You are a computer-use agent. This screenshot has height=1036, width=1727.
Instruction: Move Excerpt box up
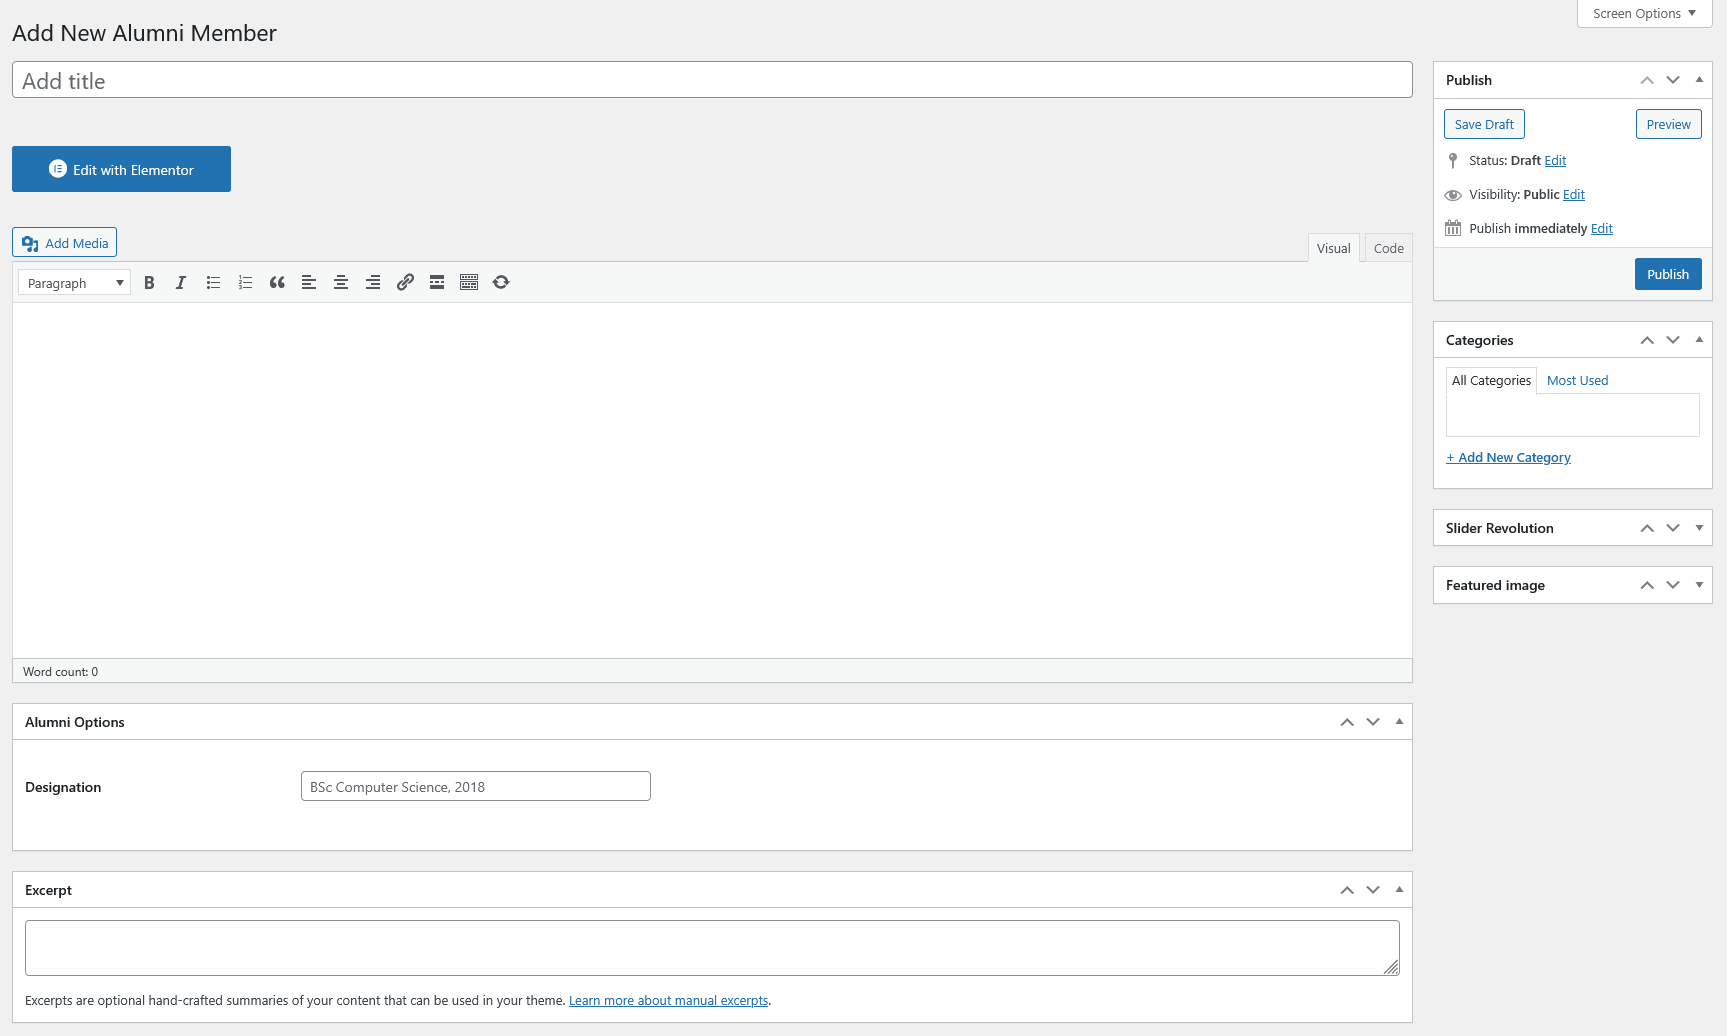coord(1347,890)
